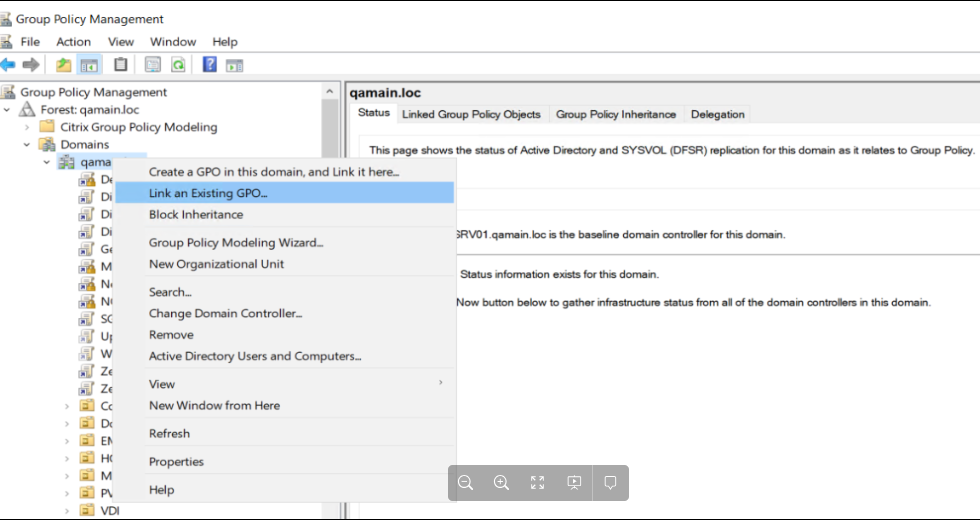Screen dimensions: 980x520
Task: Toggle the Show/Hide Action Pane icon
Action: point(235,64)
